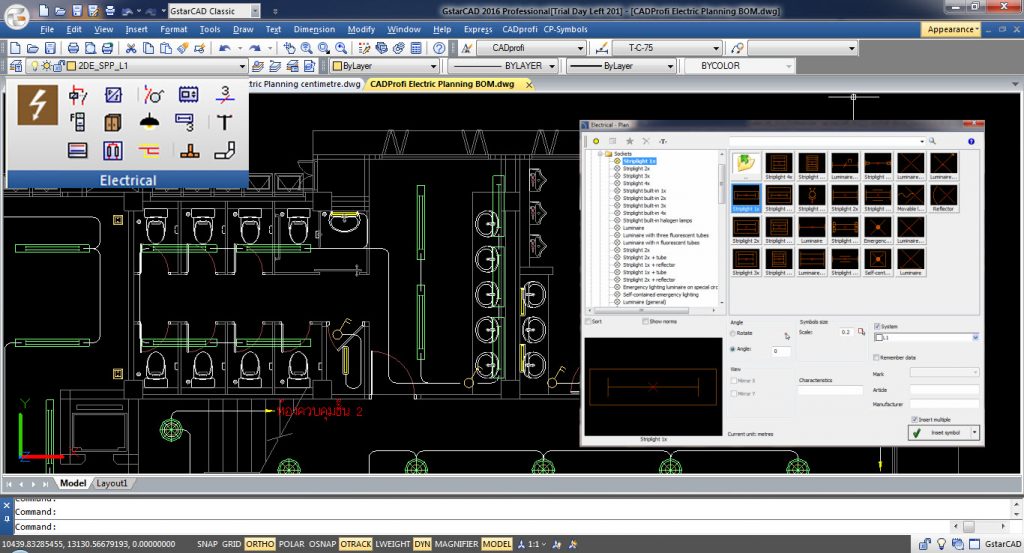Click the Scale value input field
This screenshot has height=553, width=1024.
(x=846, y=332)
